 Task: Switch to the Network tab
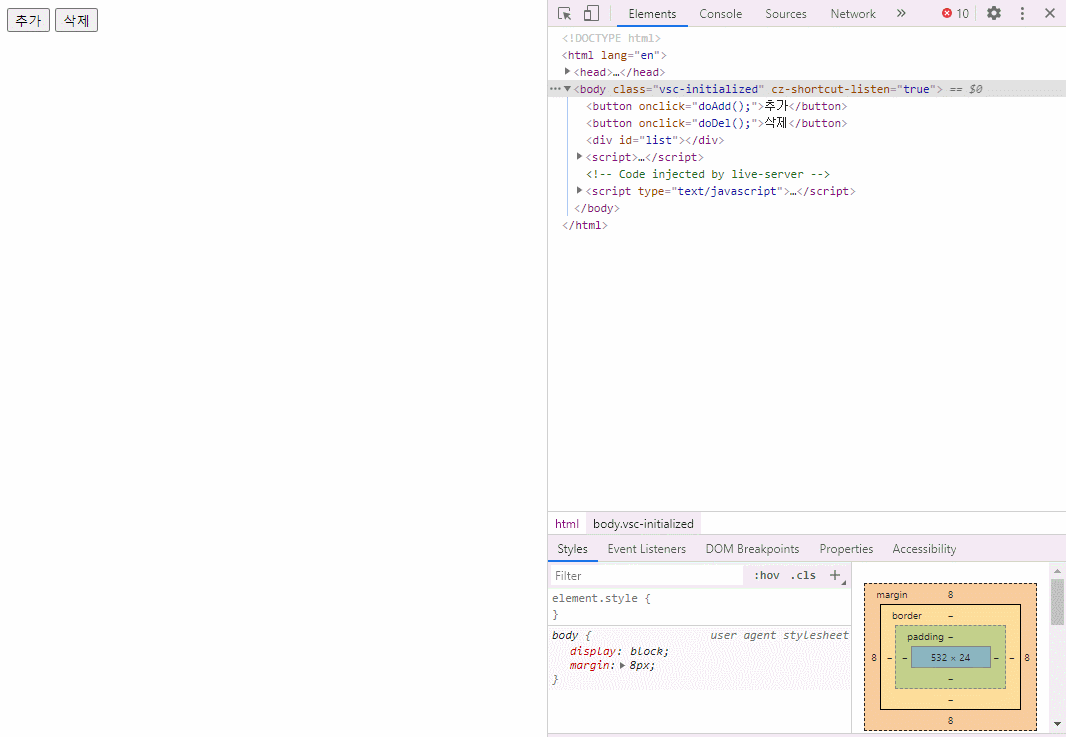coord(853,14)
